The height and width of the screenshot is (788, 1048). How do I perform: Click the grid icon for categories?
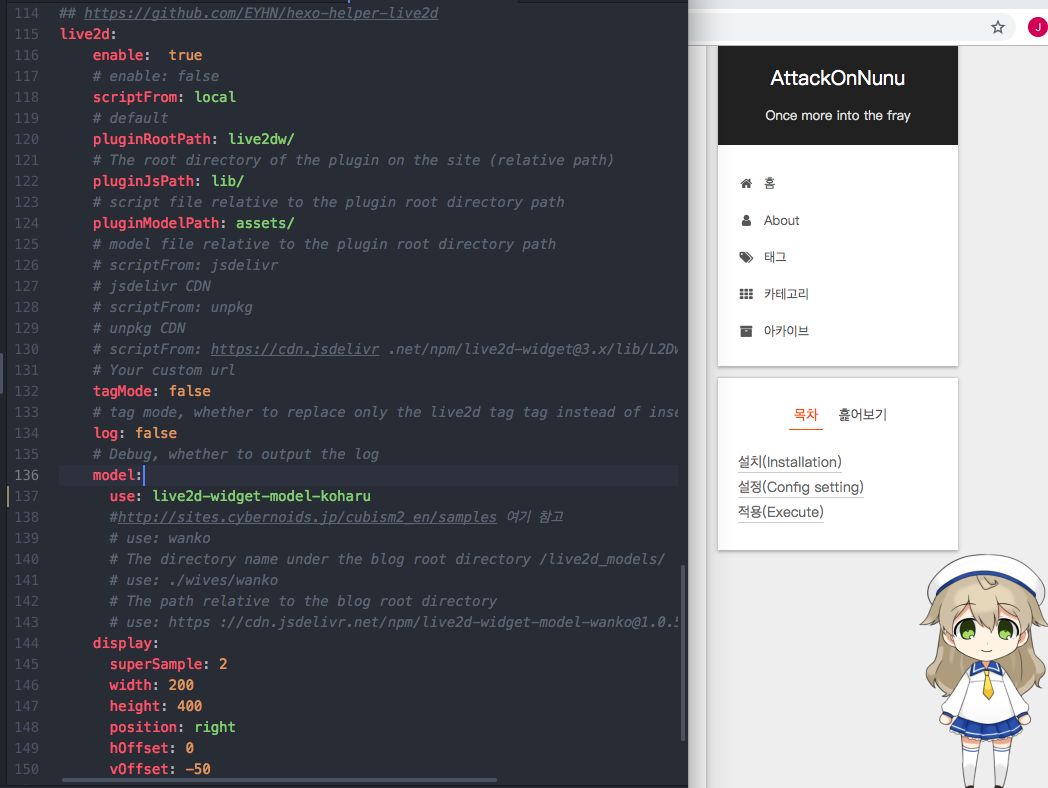pyautogui.click(x=746, y=294)
